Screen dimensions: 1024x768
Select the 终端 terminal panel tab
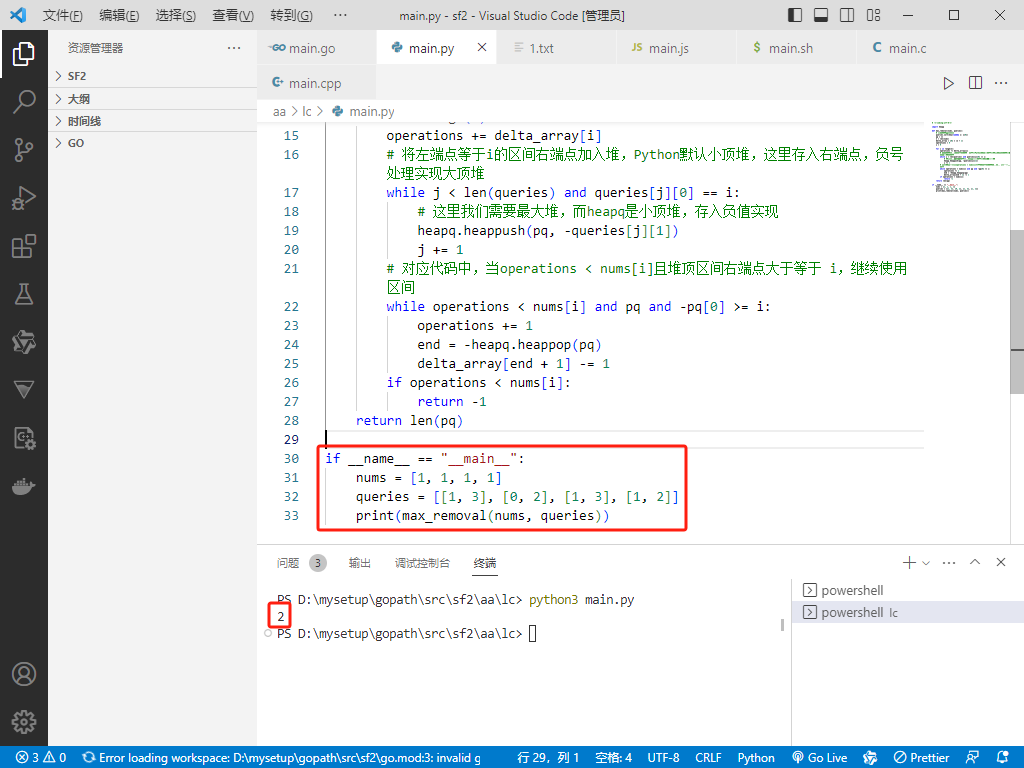(x=485, y=563)
